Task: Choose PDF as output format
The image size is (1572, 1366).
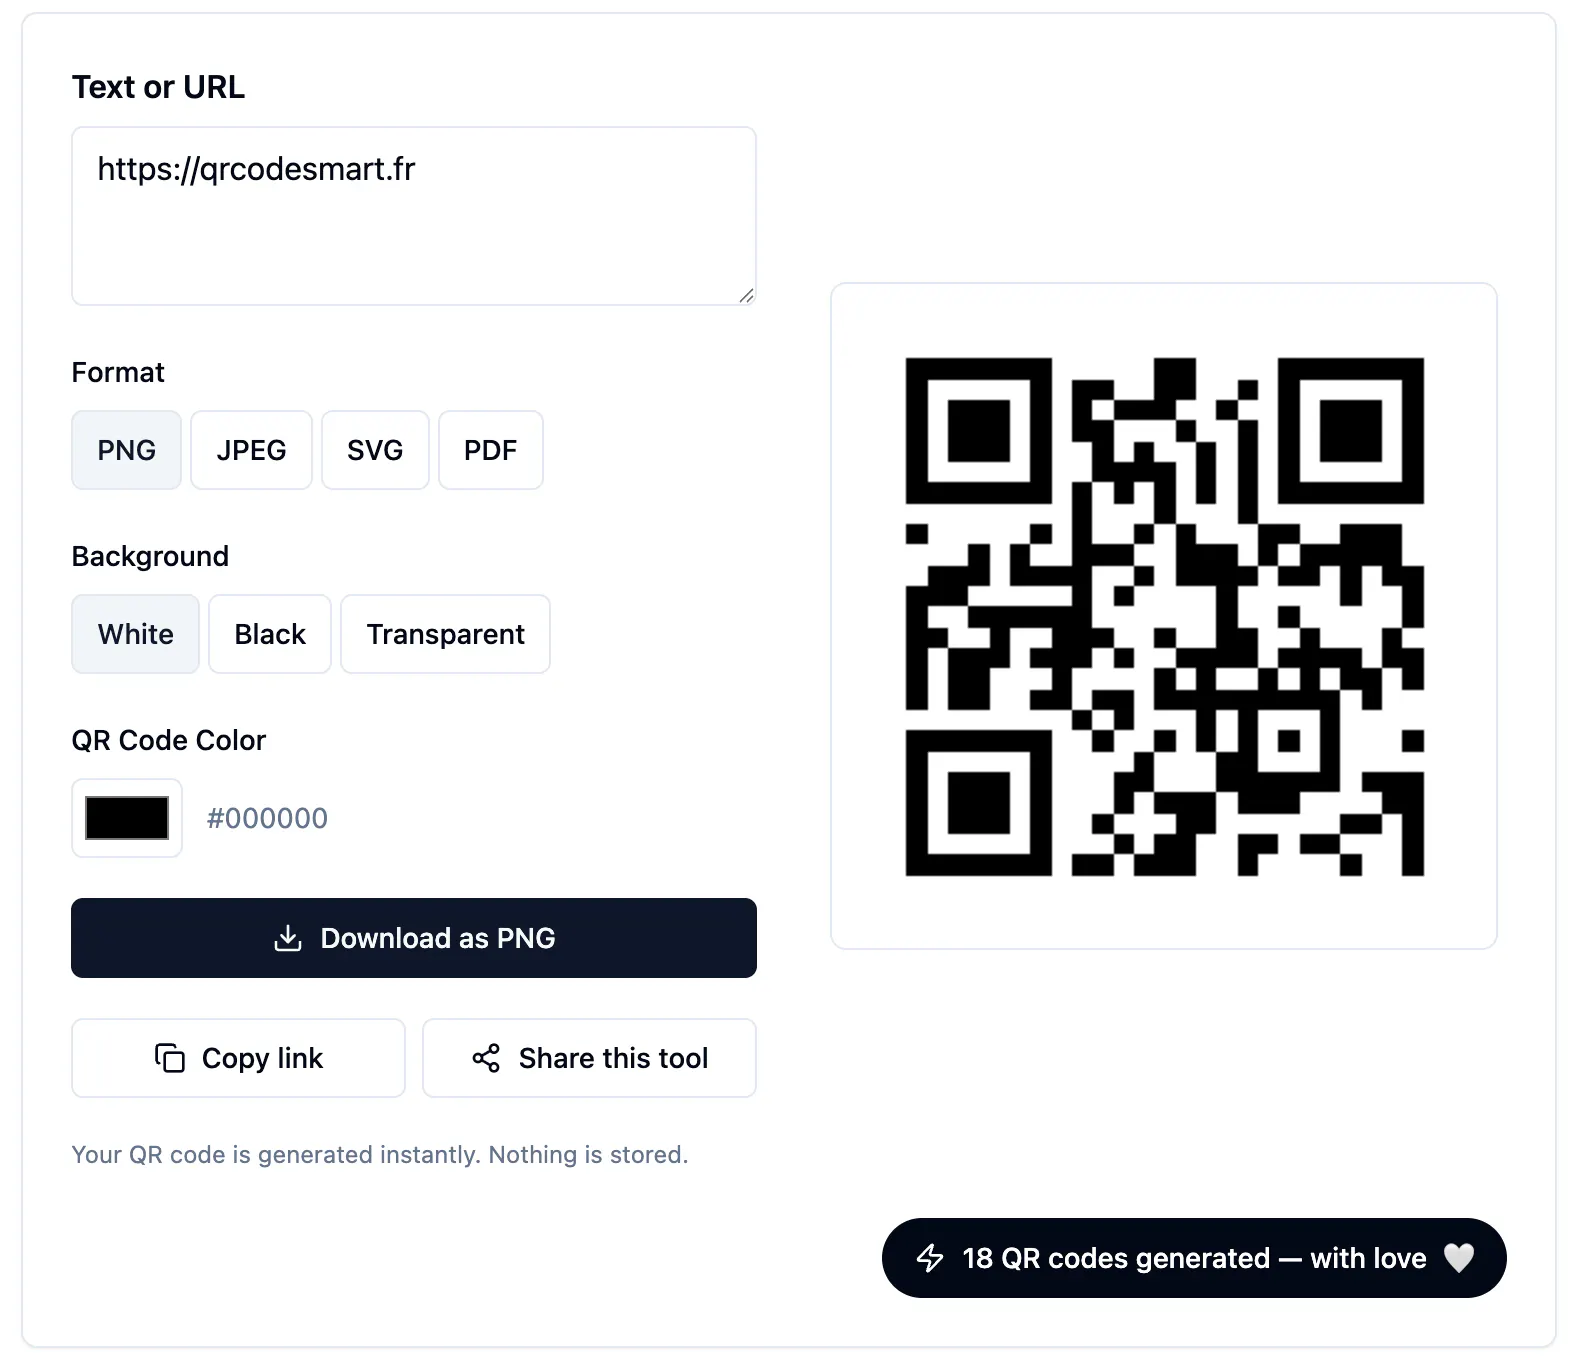Action: (x=490, y=450)
